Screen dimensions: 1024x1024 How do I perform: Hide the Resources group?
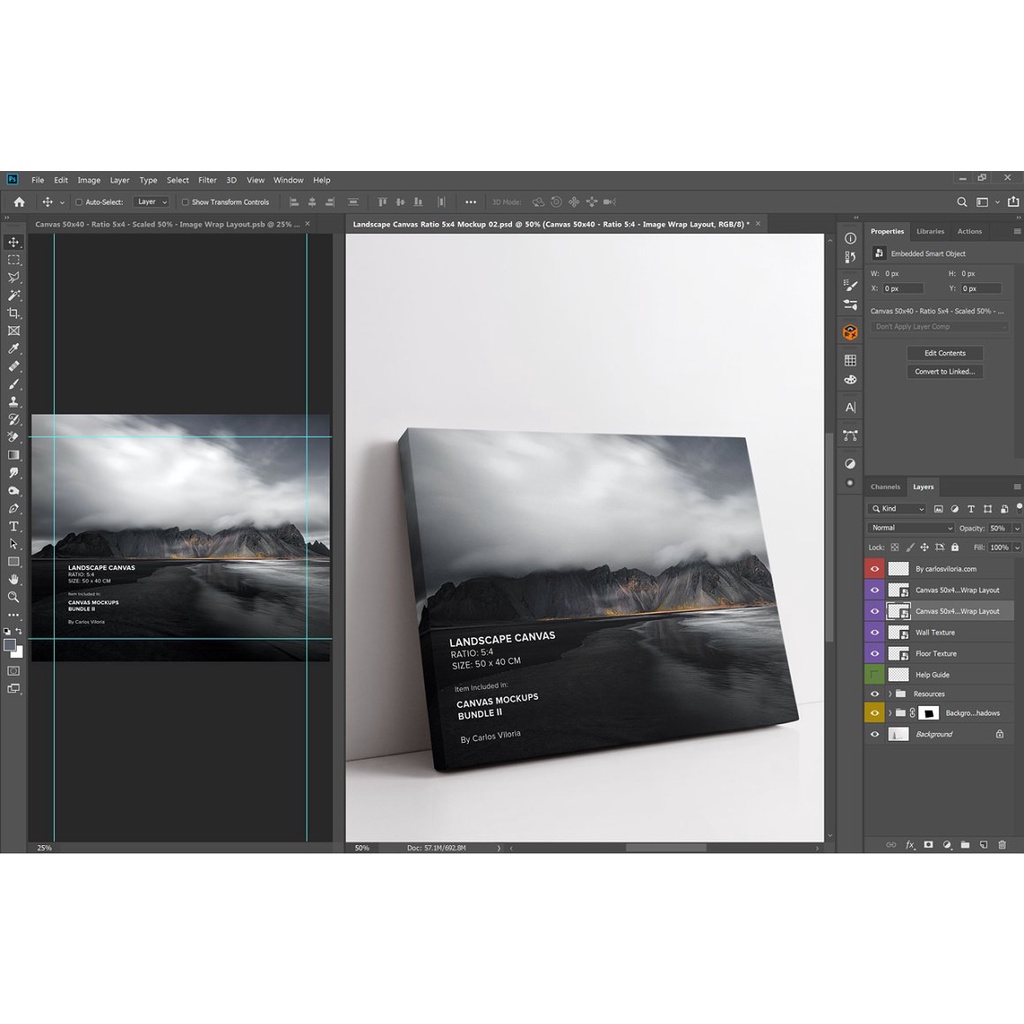click(x=874, y=694)
